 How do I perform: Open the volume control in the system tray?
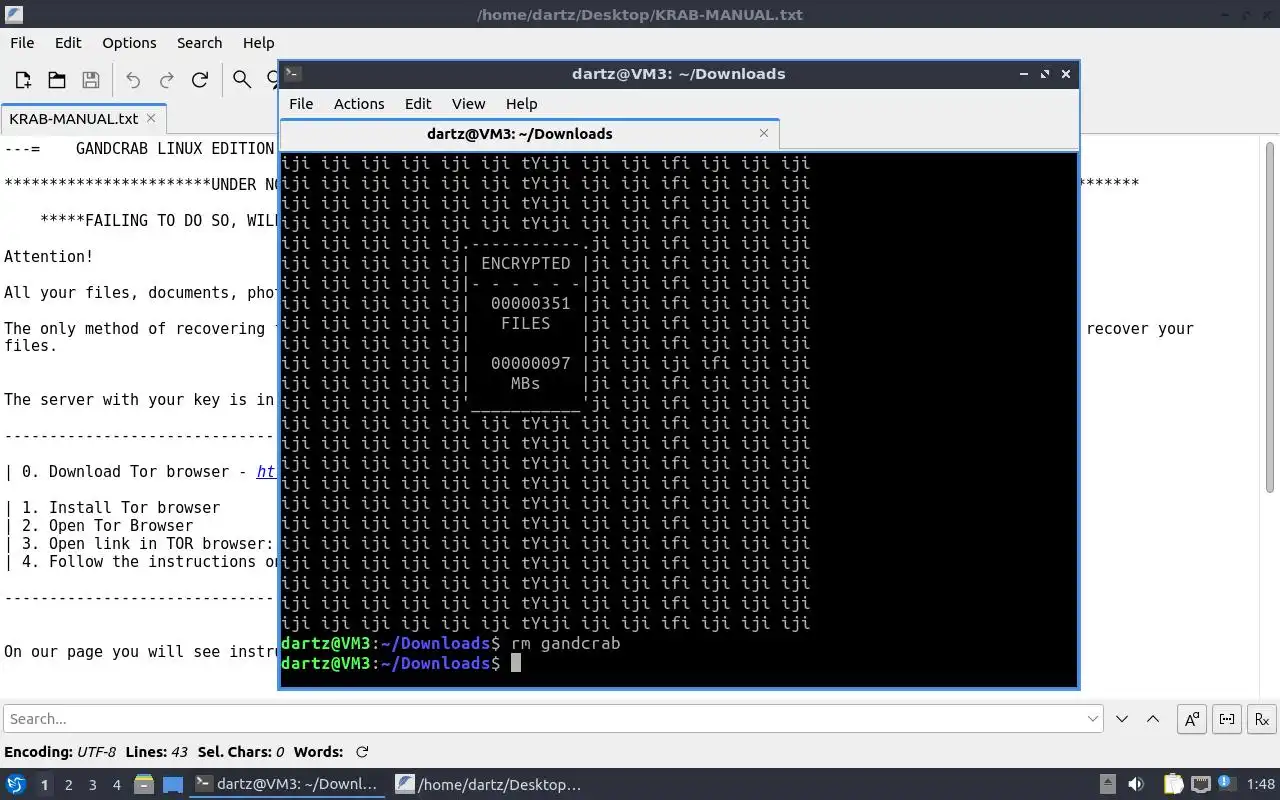[x=1137, y=784]
